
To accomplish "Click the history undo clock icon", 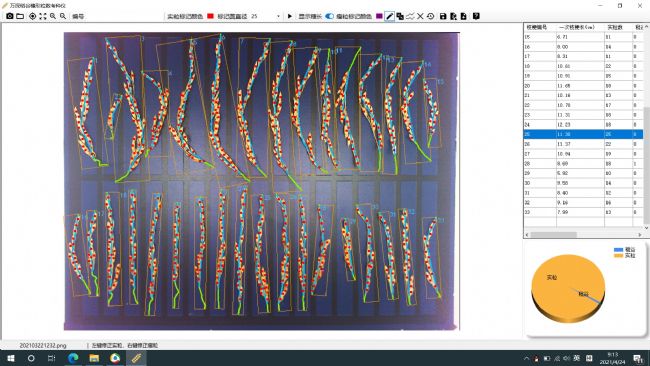I will [x=430, y=16].
